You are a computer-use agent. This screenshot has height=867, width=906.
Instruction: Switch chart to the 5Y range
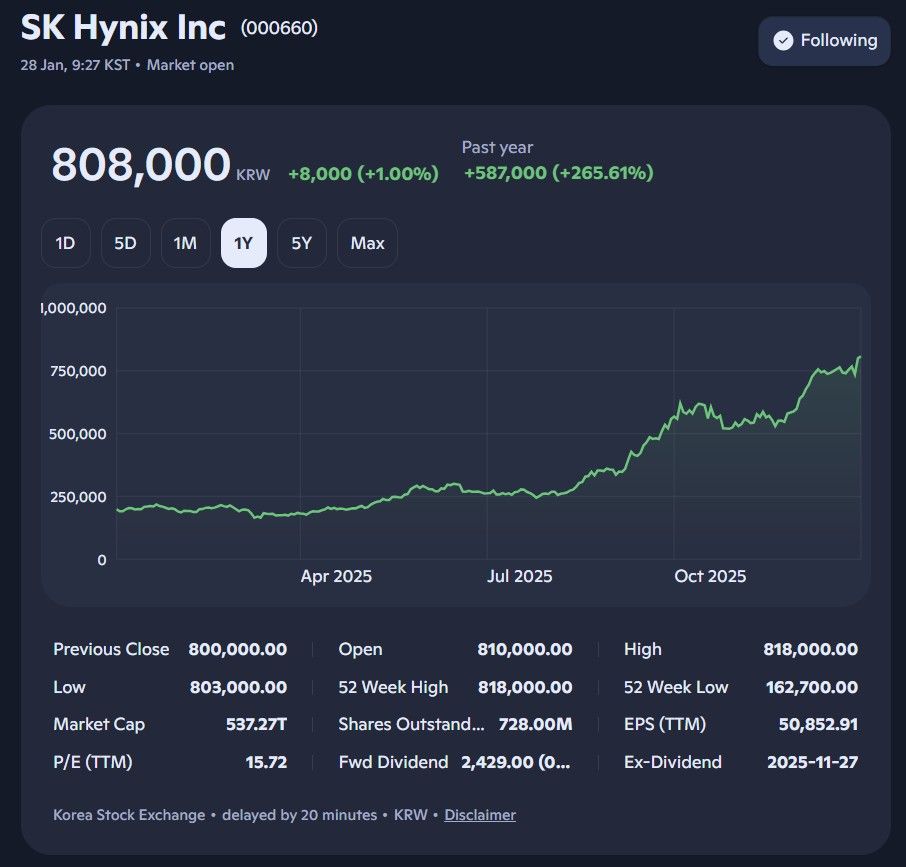pyautogui.click(x=302, y=243)
